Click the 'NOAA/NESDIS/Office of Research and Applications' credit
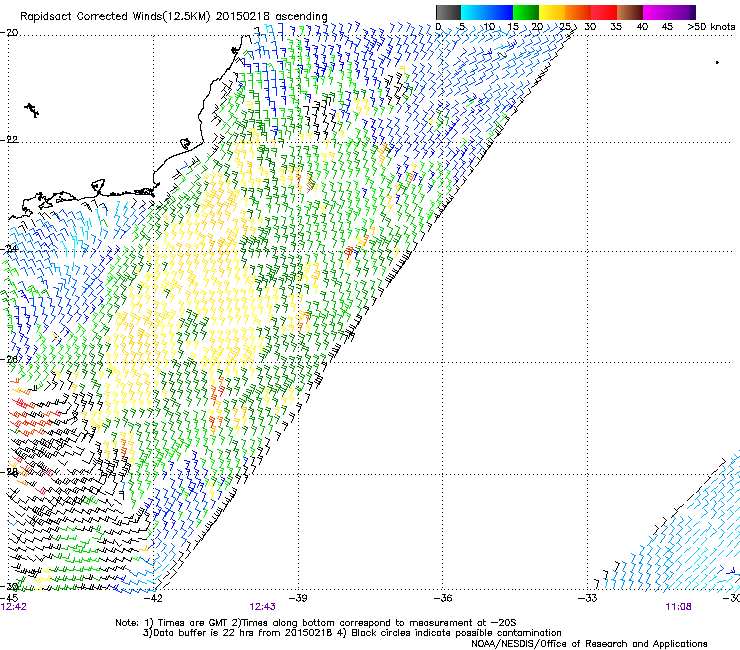 [x=589, y=644]
